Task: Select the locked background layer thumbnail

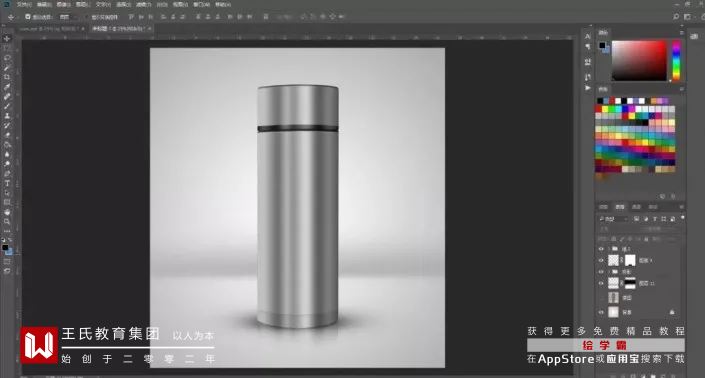Action: pyautogui.click(x=613, y=312)
